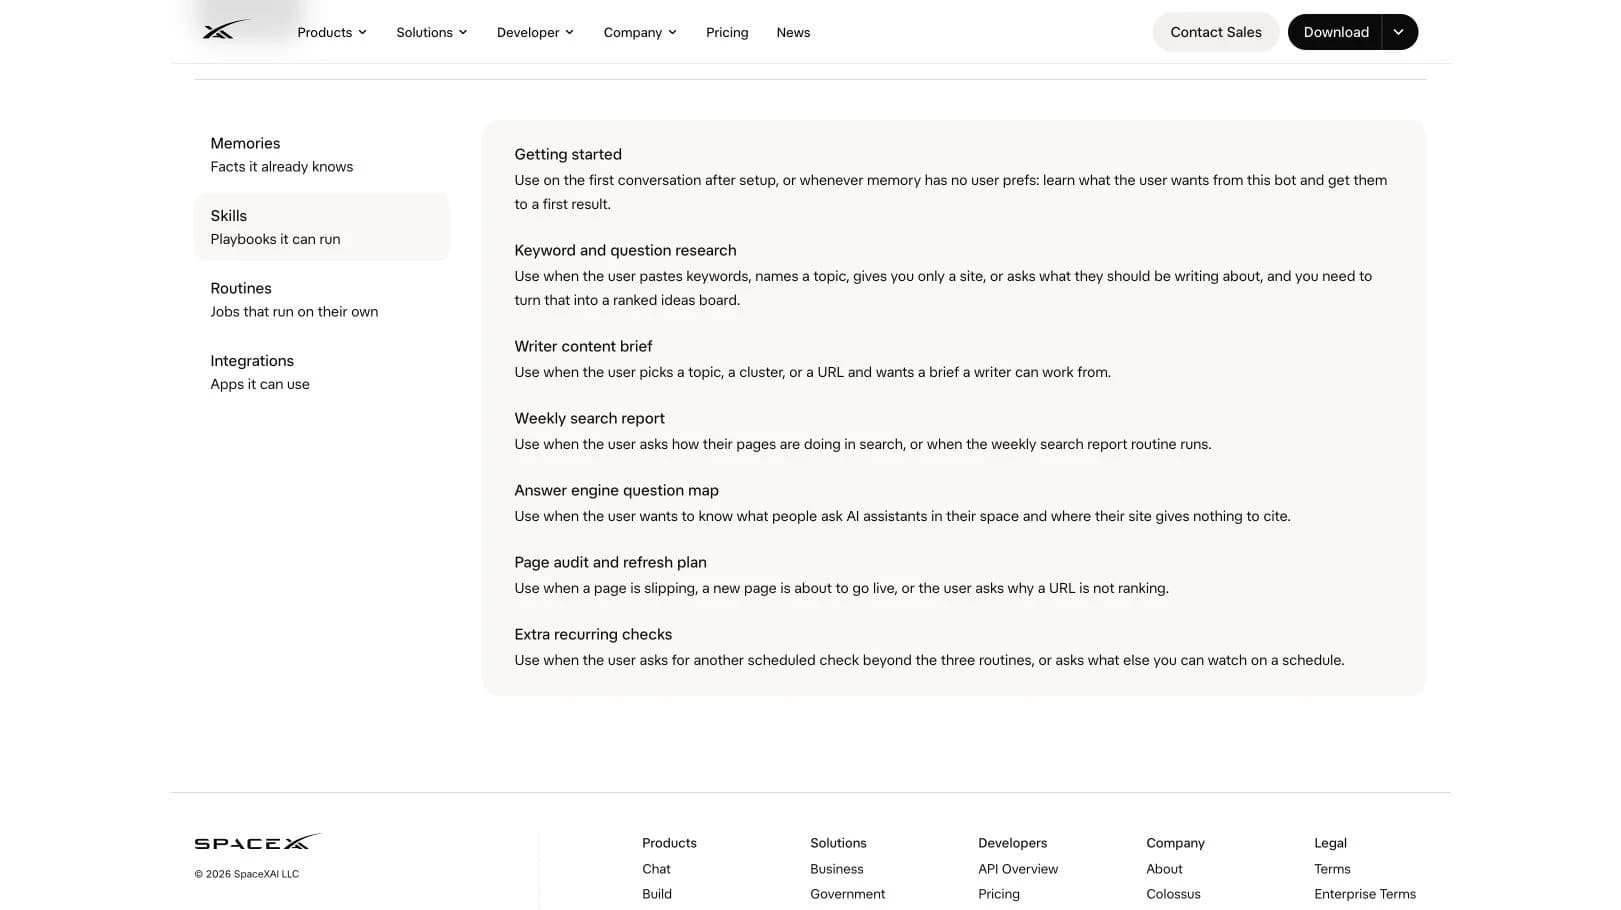Open the Pricing nav link

727,32
